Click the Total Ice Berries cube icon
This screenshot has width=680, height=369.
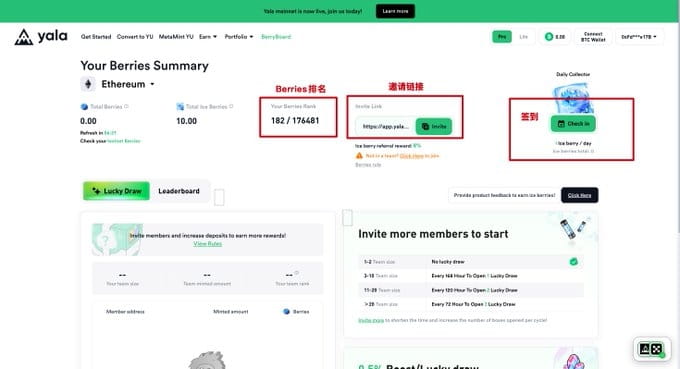(180, 107)
